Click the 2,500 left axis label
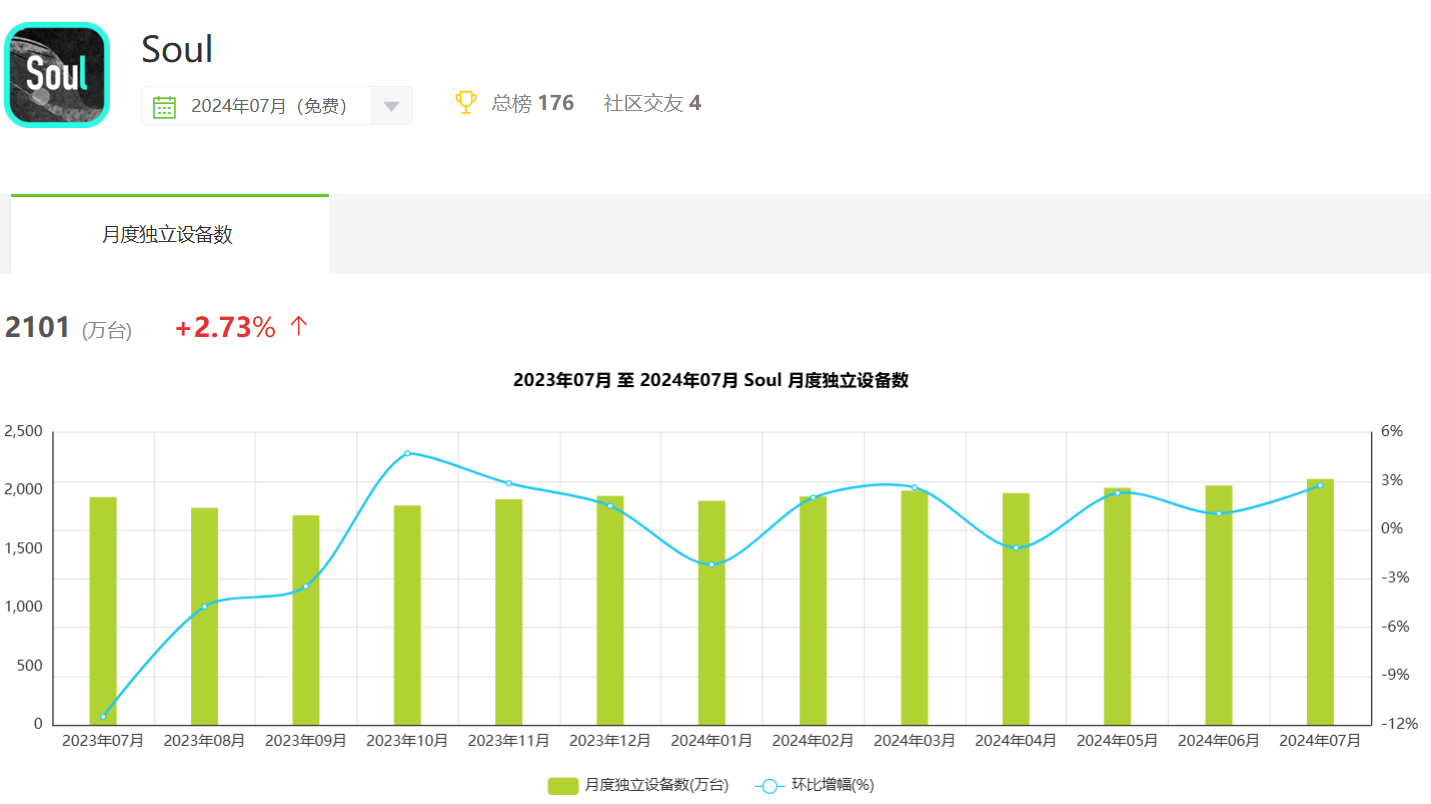This screenshot has height=804, width=1431. (24, 432)
